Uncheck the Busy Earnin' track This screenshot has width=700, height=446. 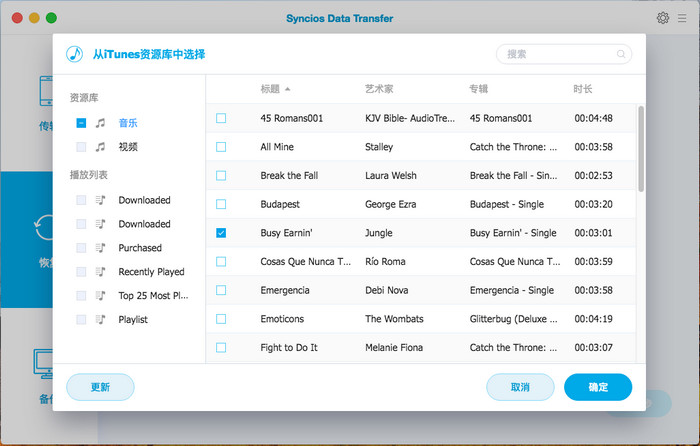[x=221, y=233]
